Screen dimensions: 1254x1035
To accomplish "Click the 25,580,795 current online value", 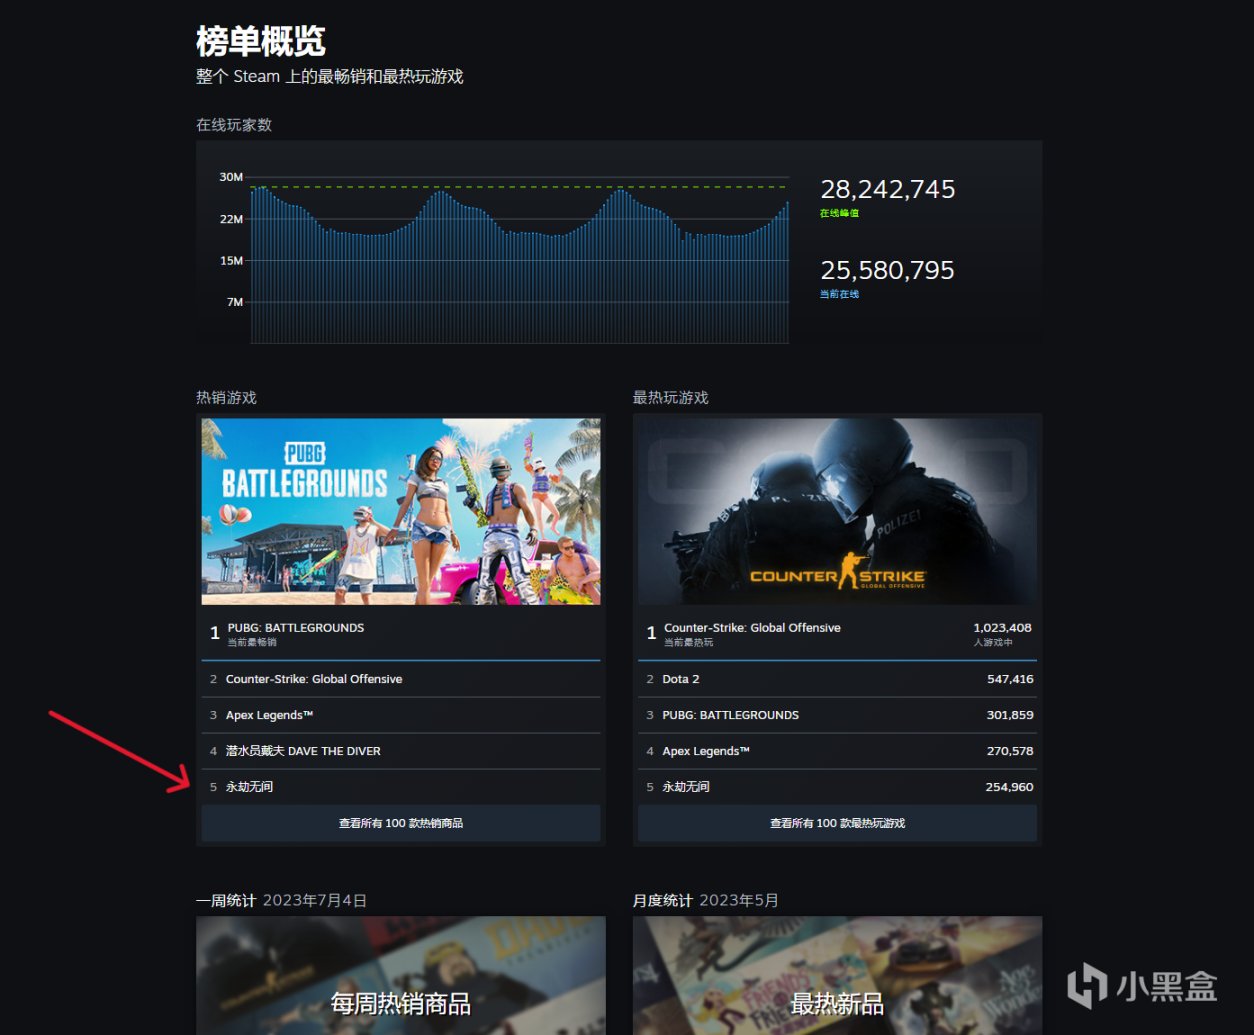I will pyautogui.click(x=888, y=270).
